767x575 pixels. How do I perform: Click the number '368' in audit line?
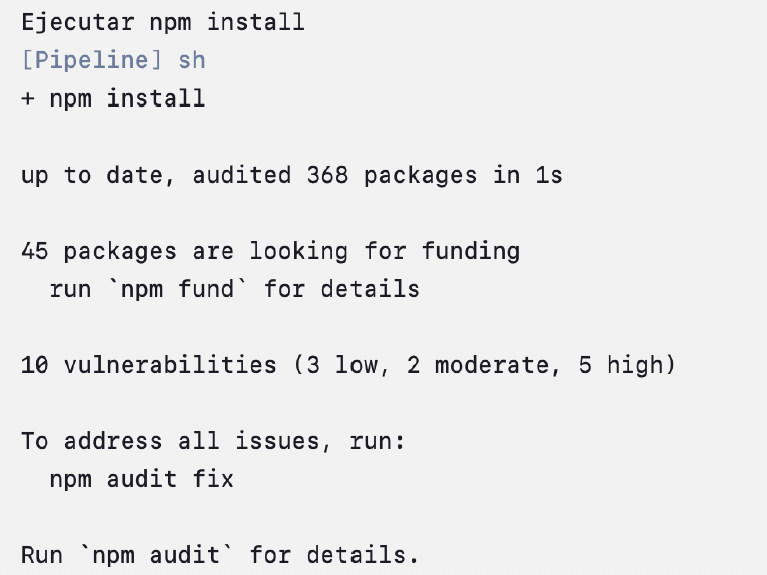pos(327,175)
